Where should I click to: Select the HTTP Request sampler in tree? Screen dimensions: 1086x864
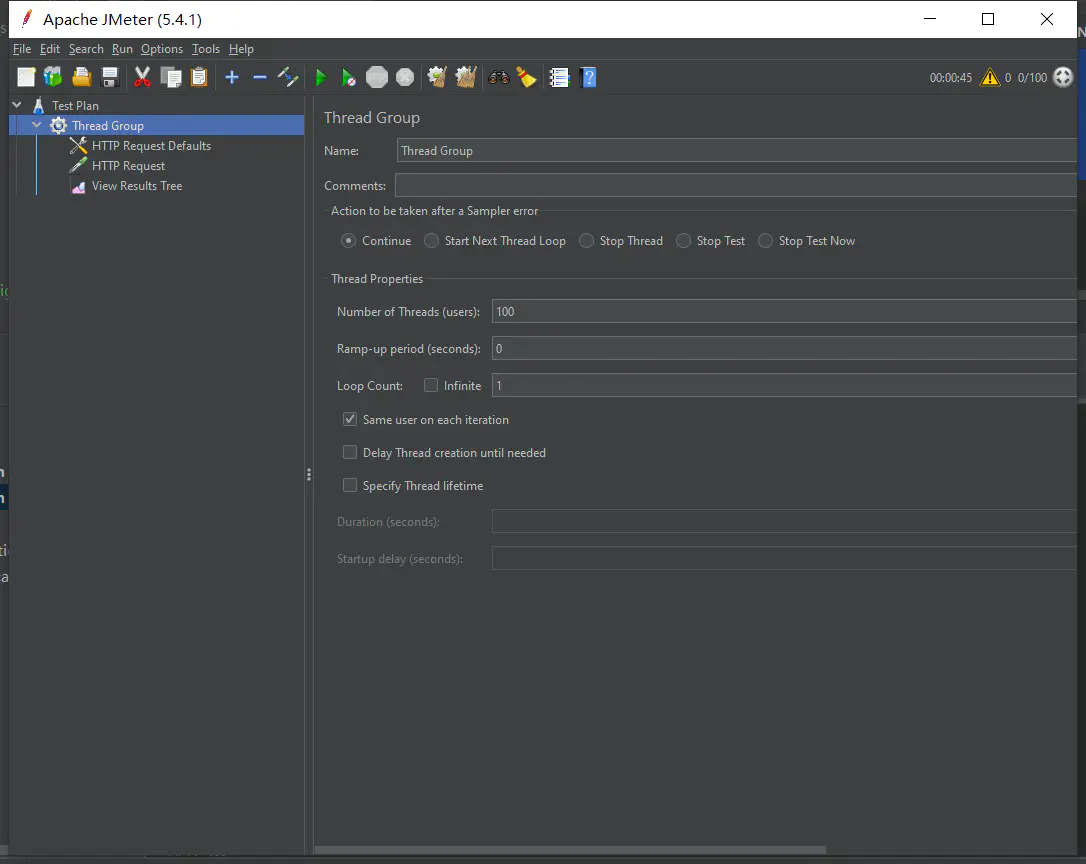pos(128,166)
